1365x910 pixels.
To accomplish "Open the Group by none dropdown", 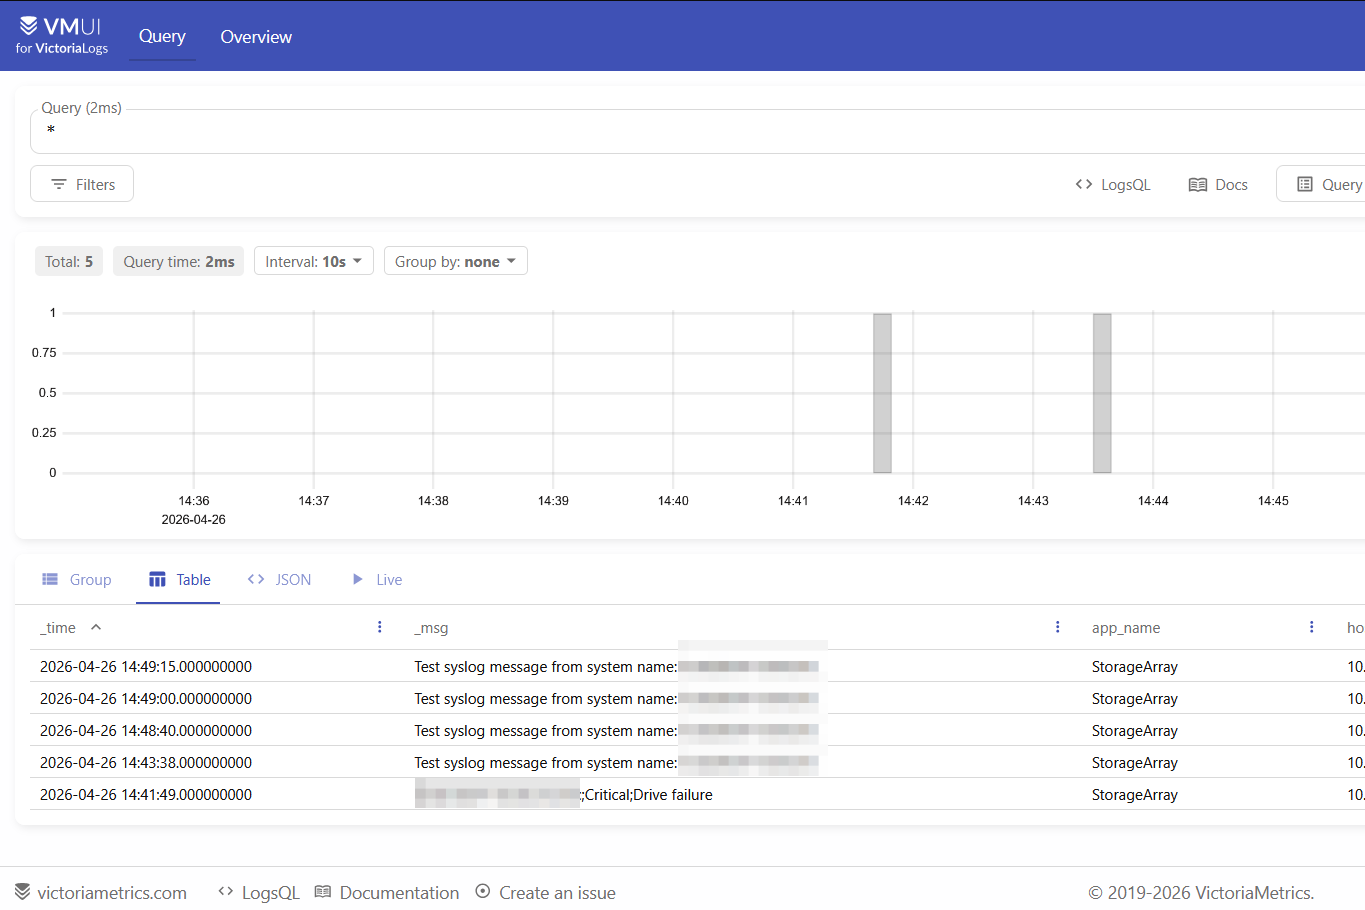I will (x=456, y=261).
